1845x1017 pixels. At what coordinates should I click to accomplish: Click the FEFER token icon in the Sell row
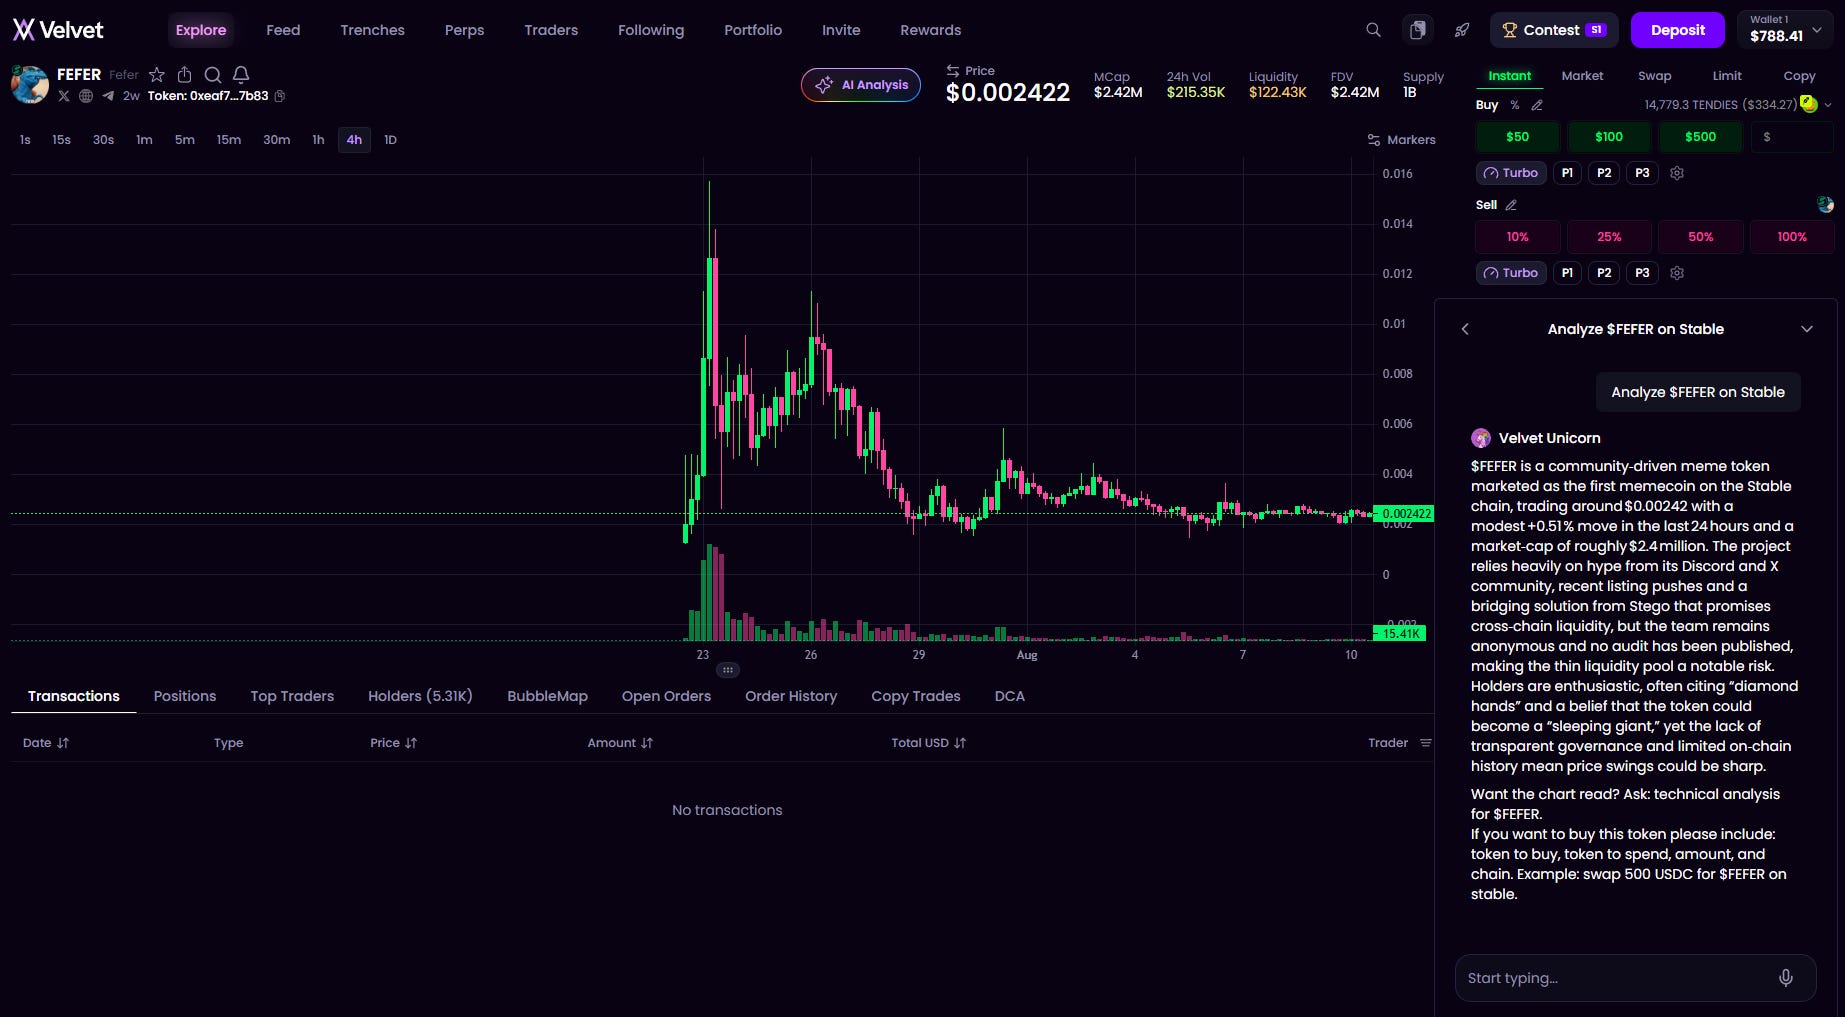click(1825, 205)
